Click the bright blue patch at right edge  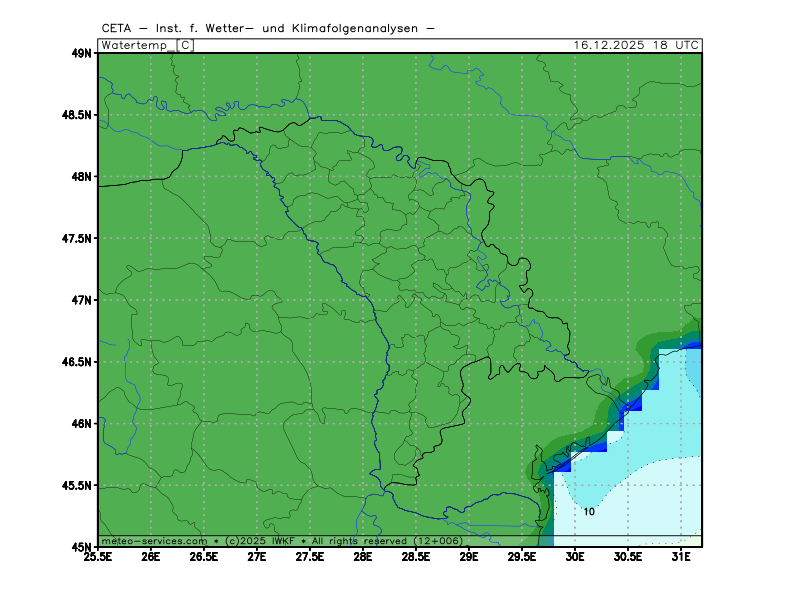691,345
